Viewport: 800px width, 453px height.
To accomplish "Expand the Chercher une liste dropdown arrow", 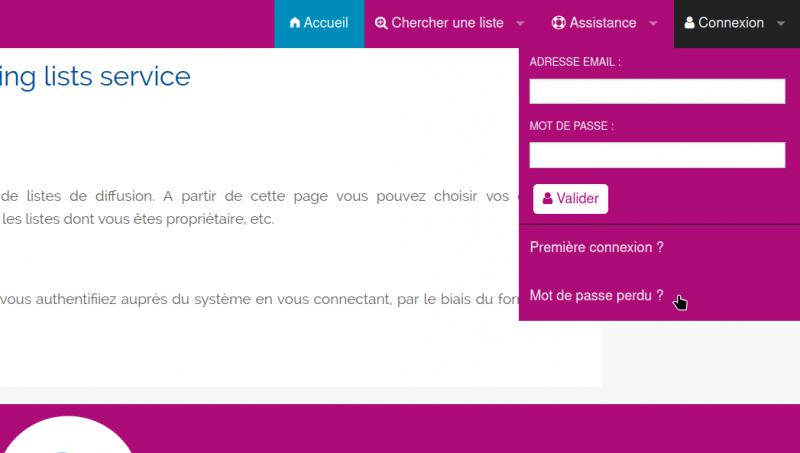I will 521,24.
